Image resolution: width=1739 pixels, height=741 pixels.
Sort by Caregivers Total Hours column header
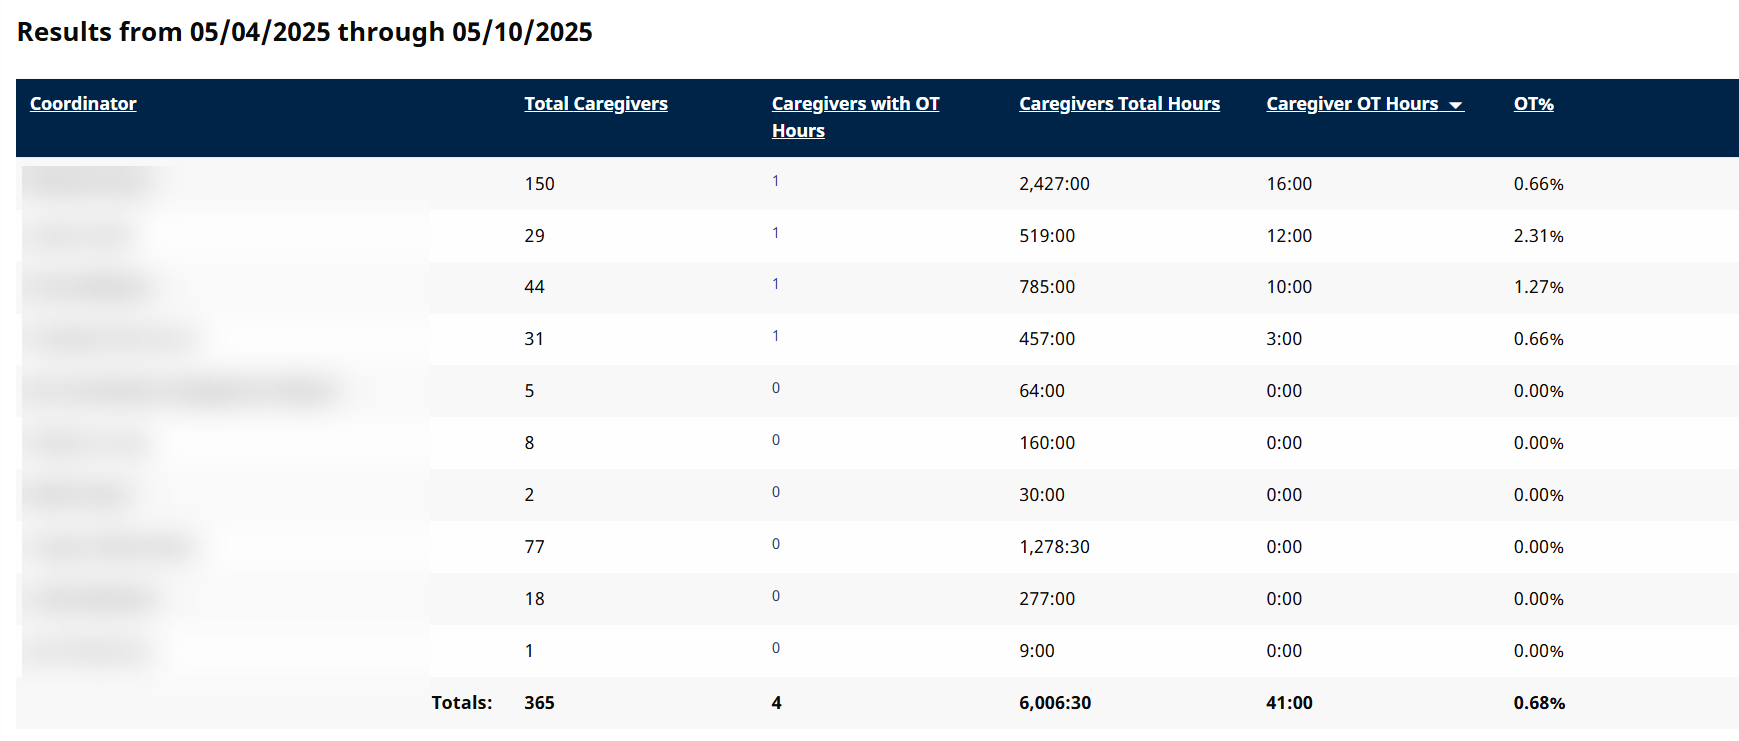[1119, 104]
